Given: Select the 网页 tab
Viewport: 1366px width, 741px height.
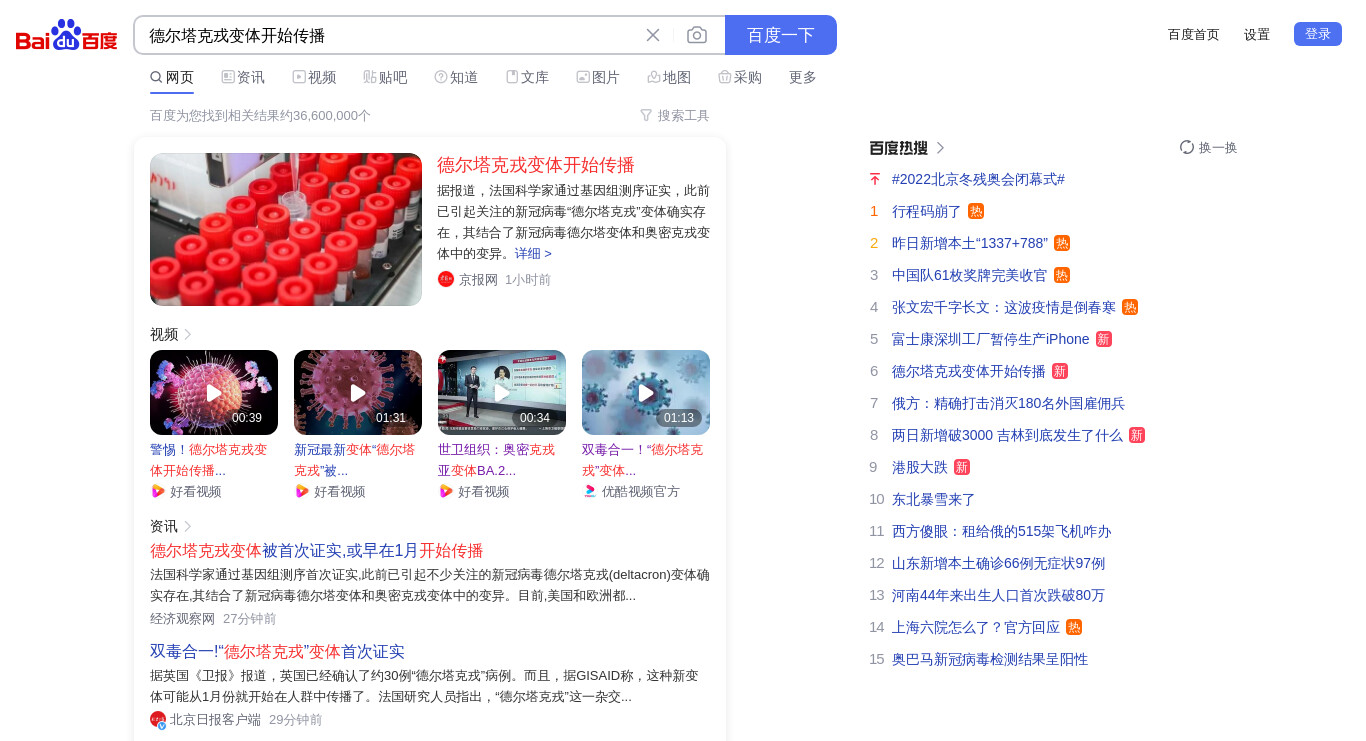Looking at the screenshot, I should [x=172, y=77].
